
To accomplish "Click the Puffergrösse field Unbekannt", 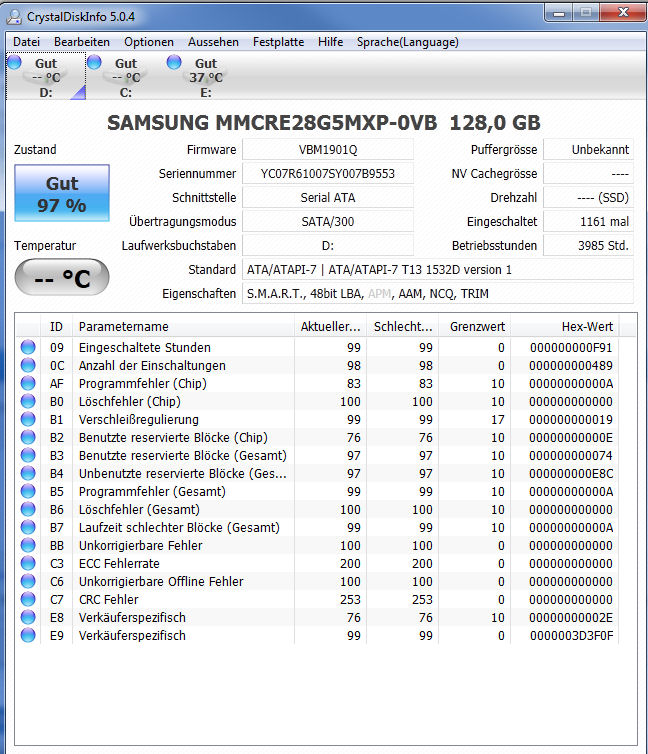I will click(x=588, y=150).
